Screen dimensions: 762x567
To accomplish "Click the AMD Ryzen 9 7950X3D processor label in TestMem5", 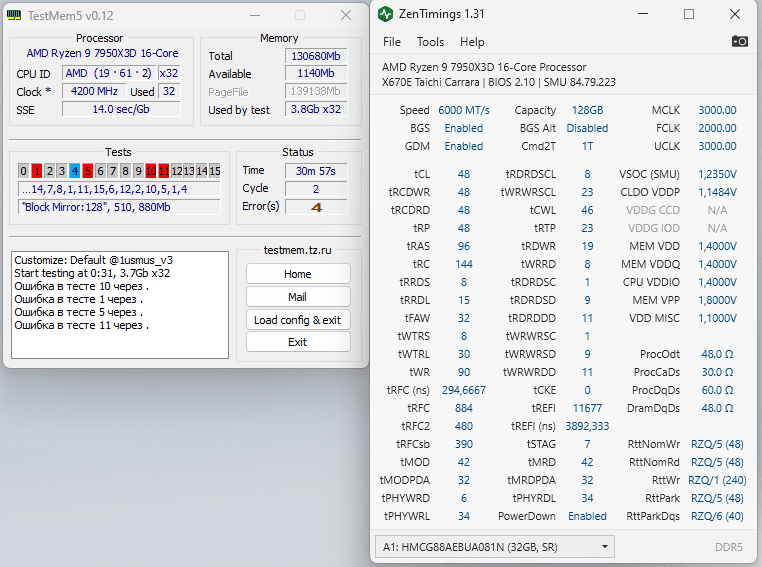I will [102, 53].
